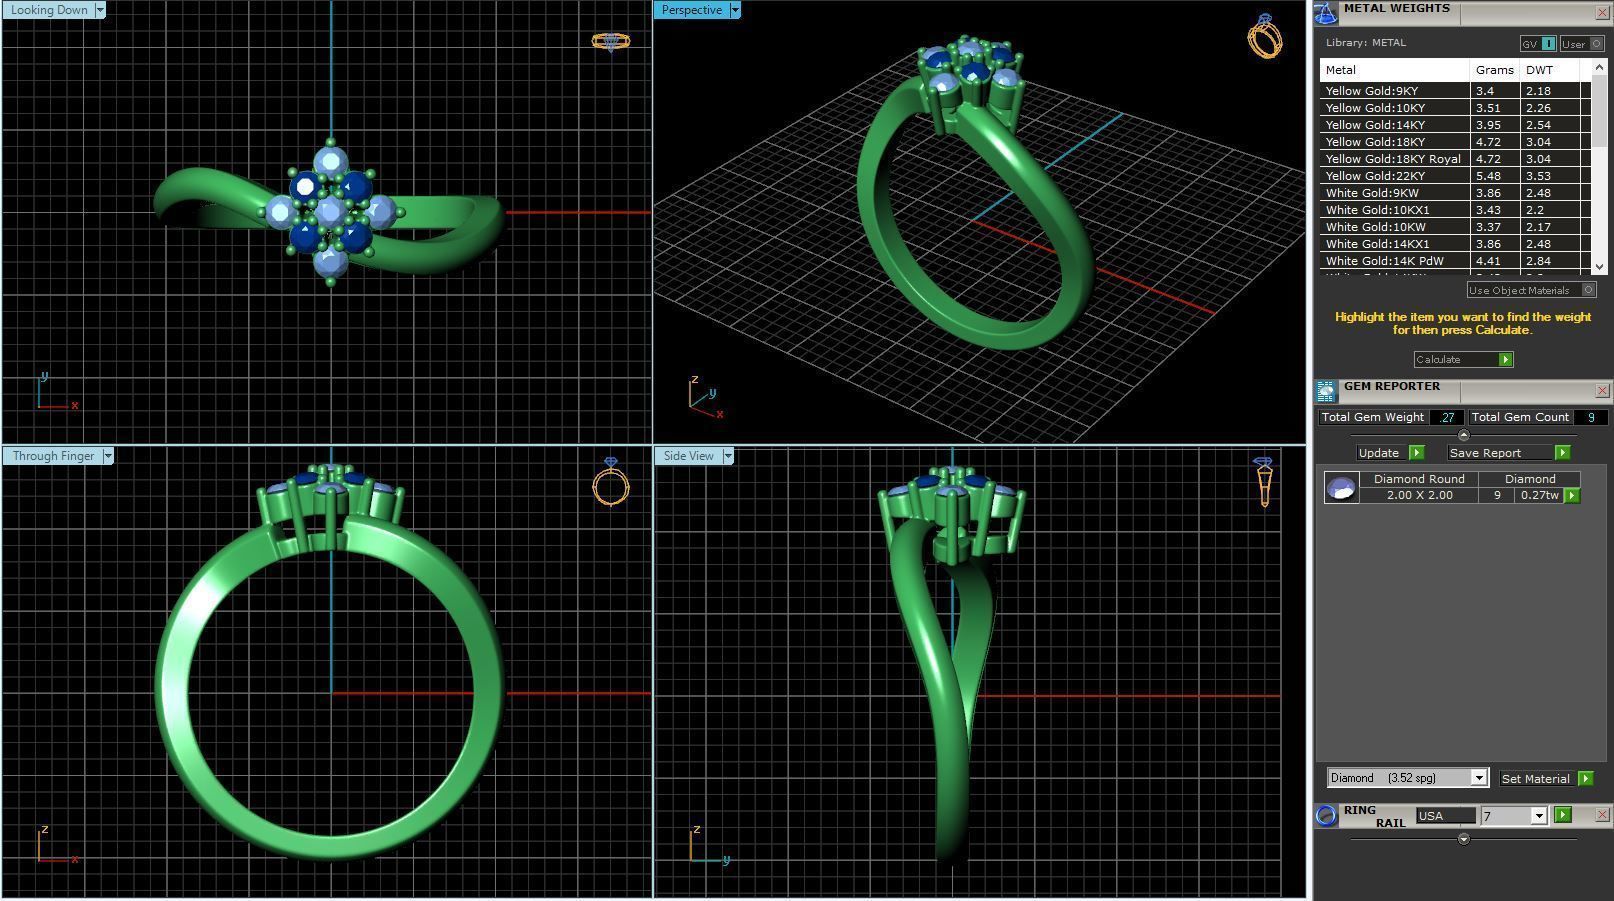
Task: Click the ring icon in Through Finger viewport
Action: pyautogui.click(x=611, y=482)
